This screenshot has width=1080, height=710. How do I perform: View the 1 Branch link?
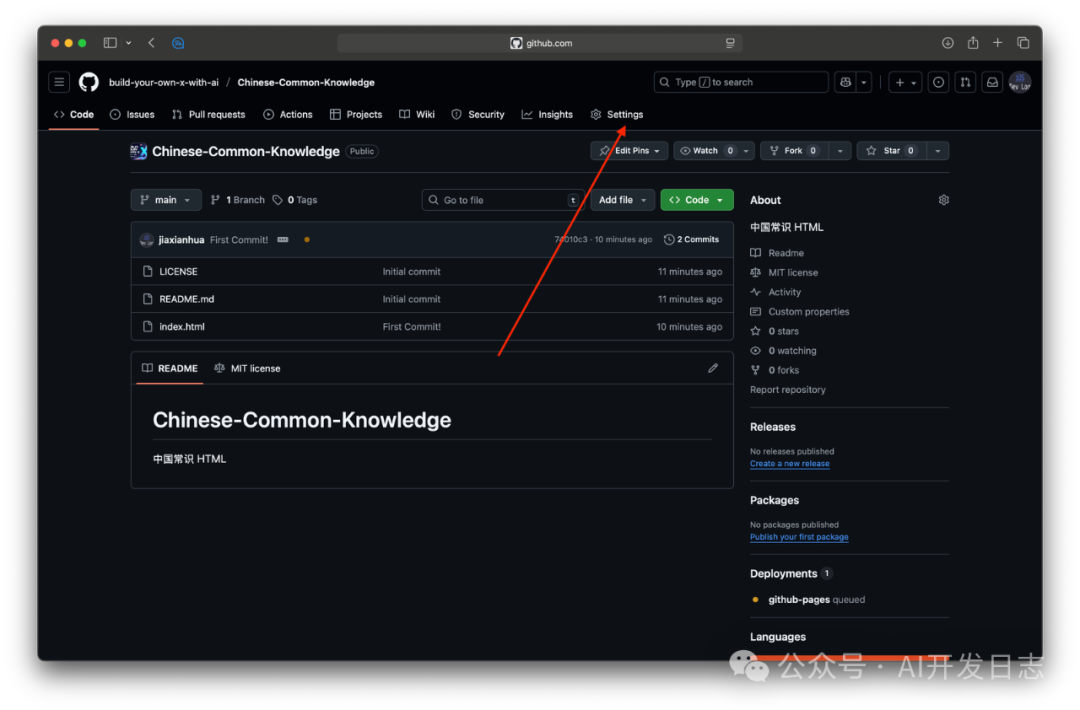point(238,200)
